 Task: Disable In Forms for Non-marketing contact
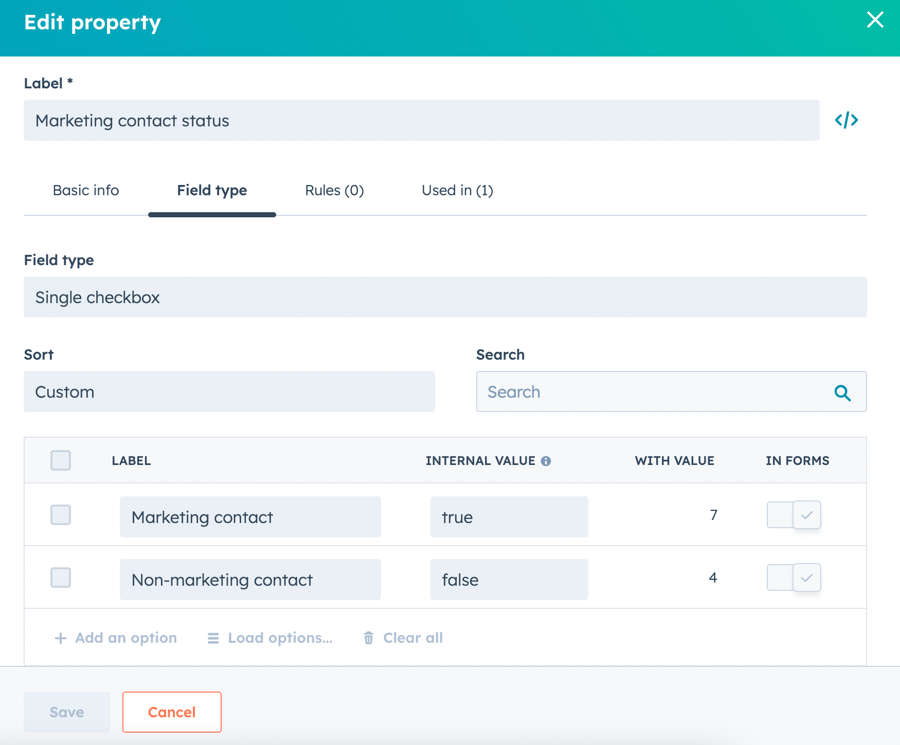pos(793,577)
